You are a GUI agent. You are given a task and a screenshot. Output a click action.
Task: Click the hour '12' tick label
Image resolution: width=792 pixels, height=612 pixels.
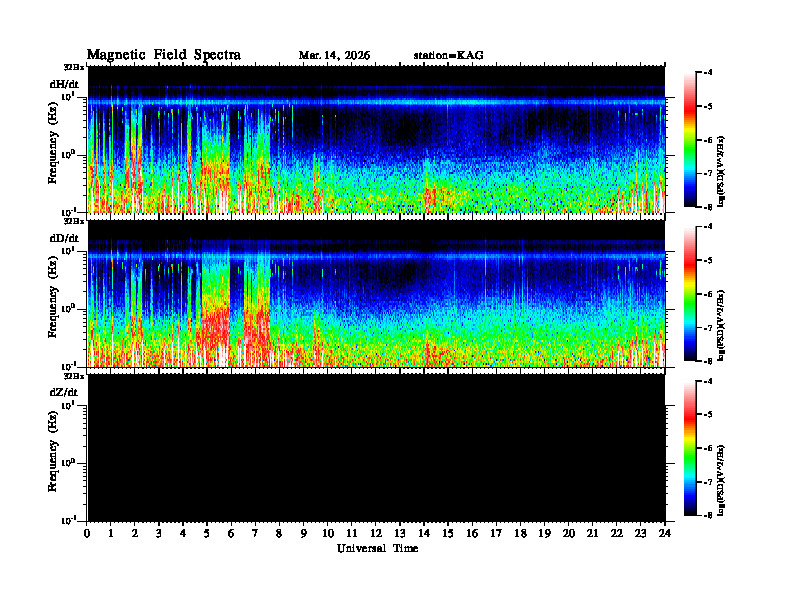pyautogui.click(x=376, y=534)
